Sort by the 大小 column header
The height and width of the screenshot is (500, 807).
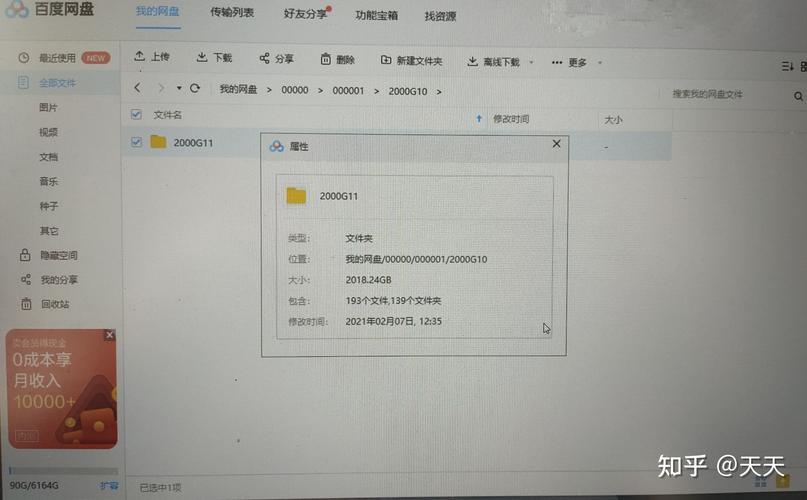[x=613, y=119]
